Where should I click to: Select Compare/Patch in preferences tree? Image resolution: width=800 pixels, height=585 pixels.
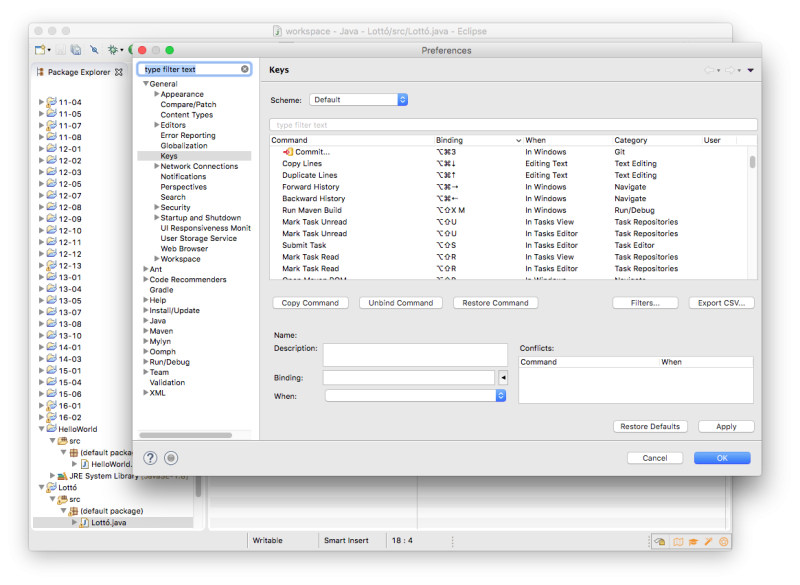pos(188,105)
